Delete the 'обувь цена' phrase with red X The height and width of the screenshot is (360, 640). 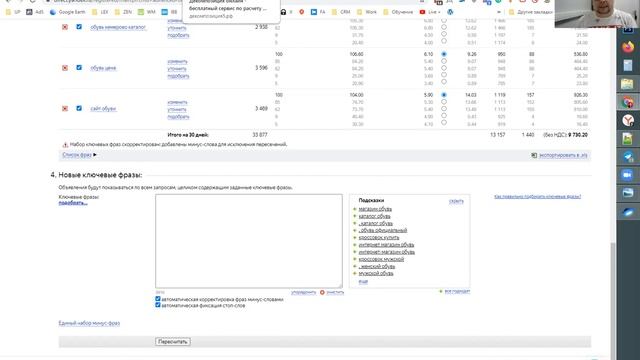65,68
